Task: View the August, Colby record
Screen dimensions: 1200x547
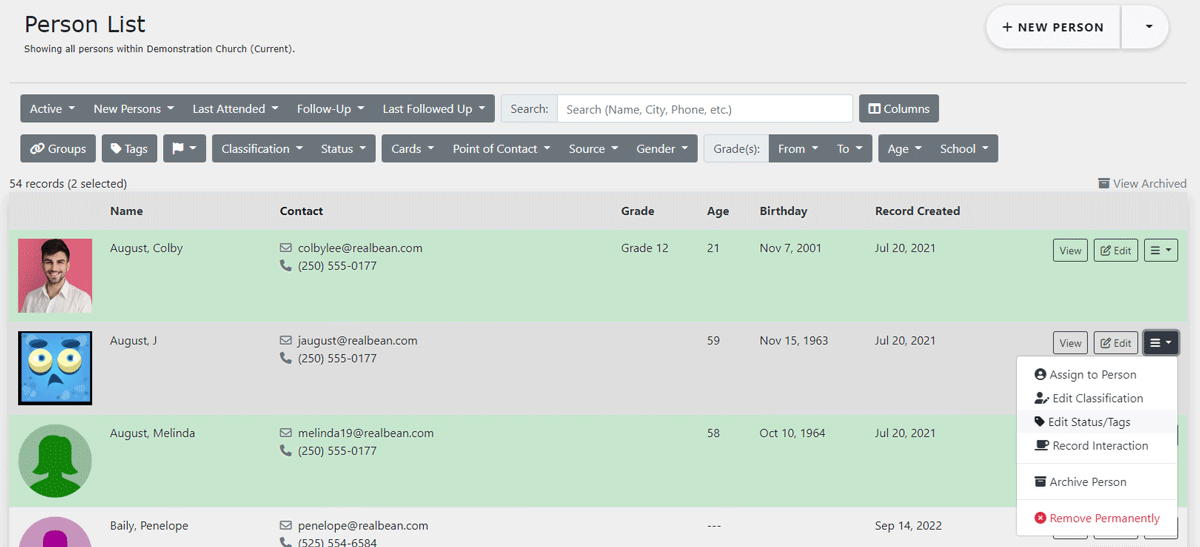Action: click(x=1070, y=250)
